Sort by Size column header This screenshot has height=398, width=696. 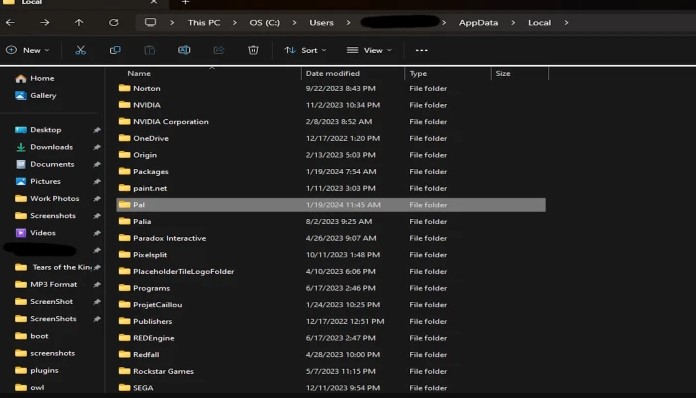(503, 73)
